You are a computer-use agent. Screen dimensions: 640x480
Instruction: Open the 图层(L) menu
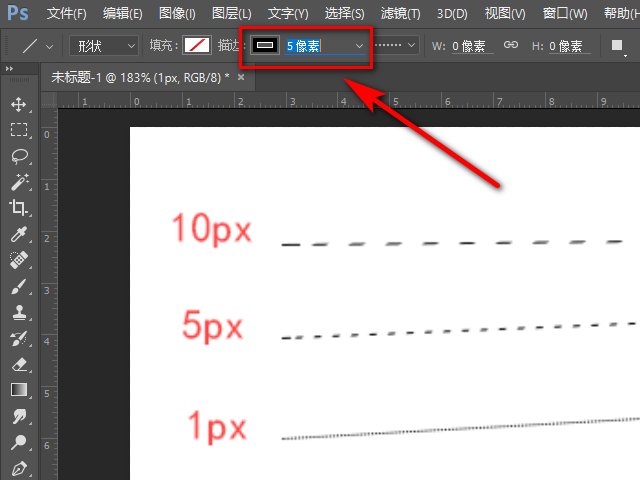232,14
